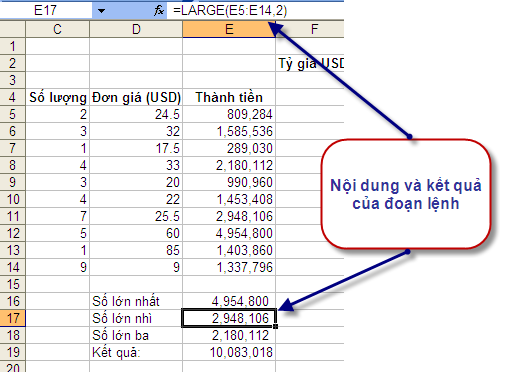Select cell with value 809,284
Image resolution: width=524 pixels, height=372 pixels.
tap(229, 114)
